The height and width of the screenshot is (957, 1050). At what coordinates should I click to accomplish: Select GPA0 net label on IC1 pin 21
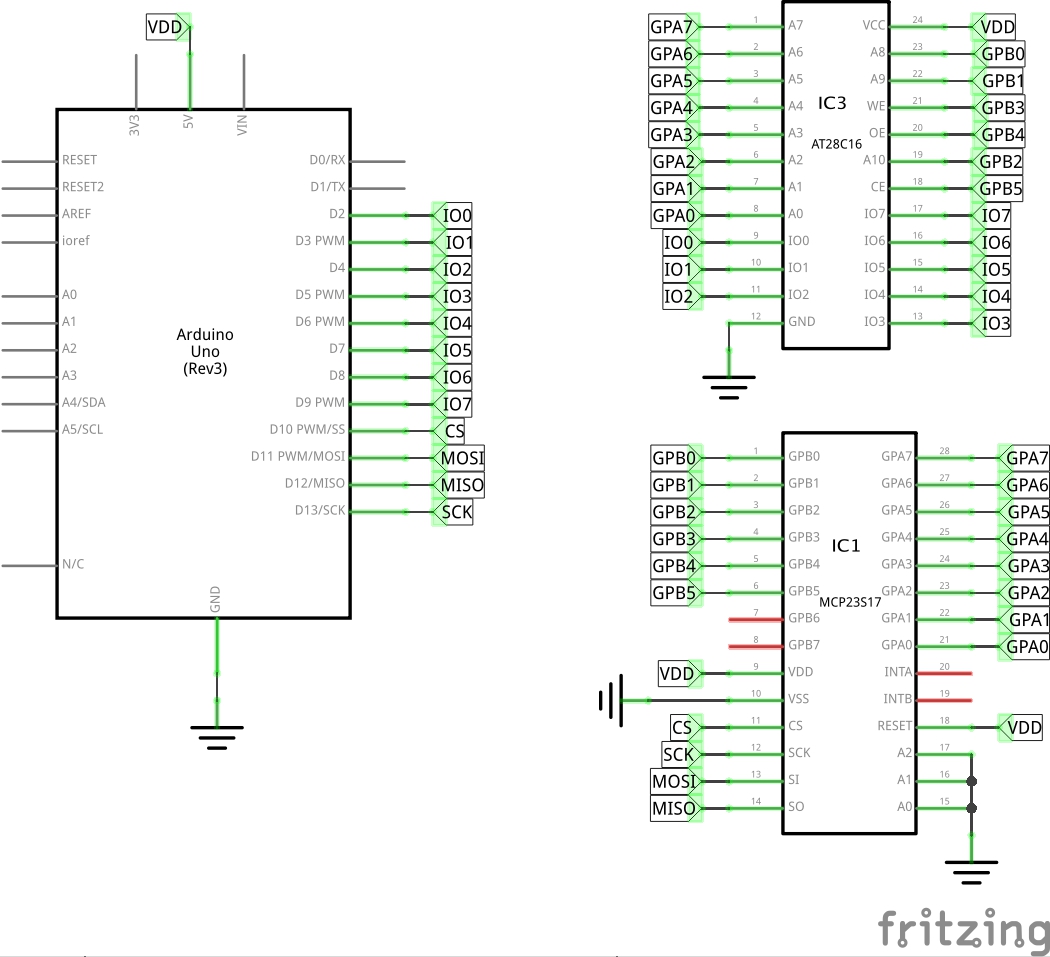[1024, 647]
